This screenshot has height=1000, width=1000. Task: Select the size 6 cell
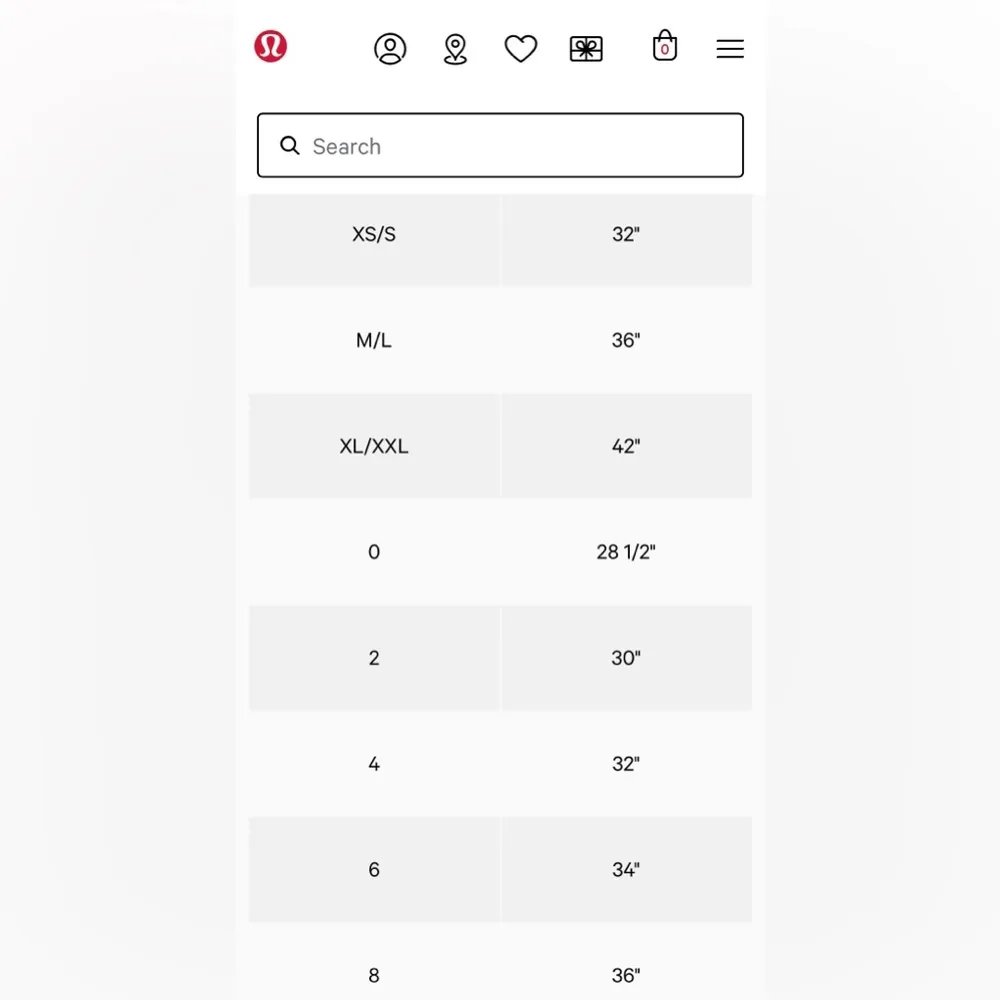click(x=374, y=870)
